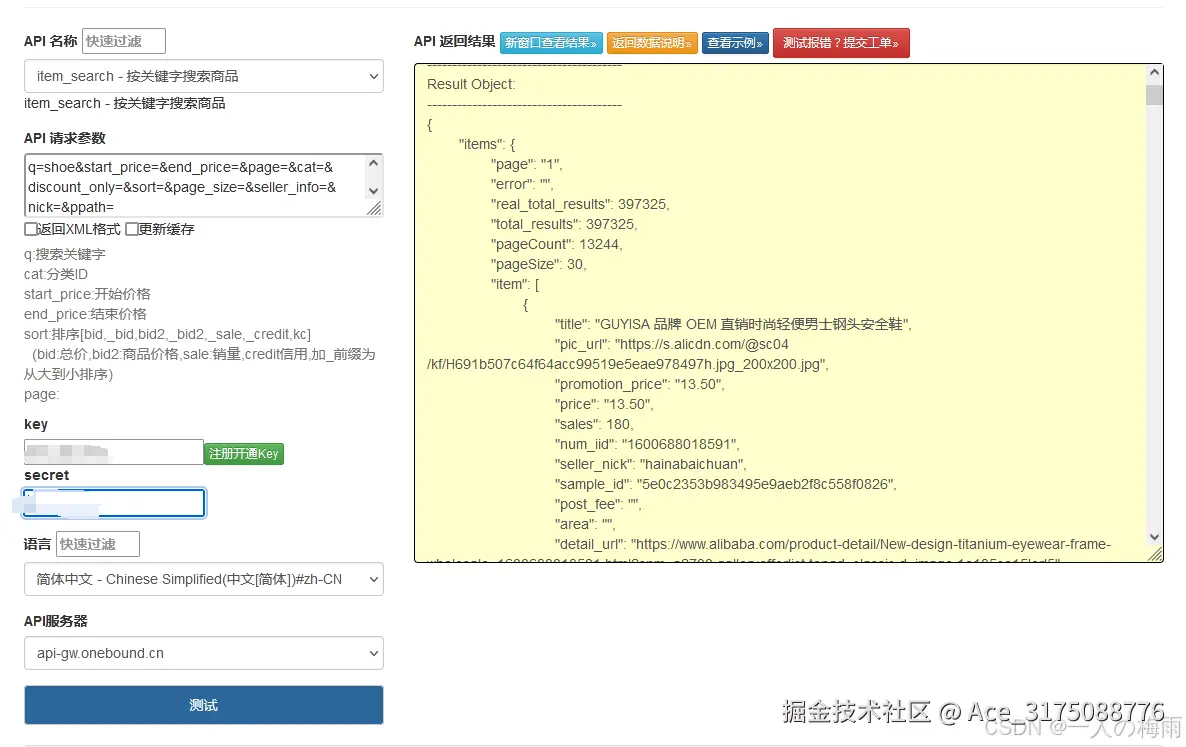This screenshot has width=1186, height=747.
Task: Click the 查看示例 button
Action: 734,43
